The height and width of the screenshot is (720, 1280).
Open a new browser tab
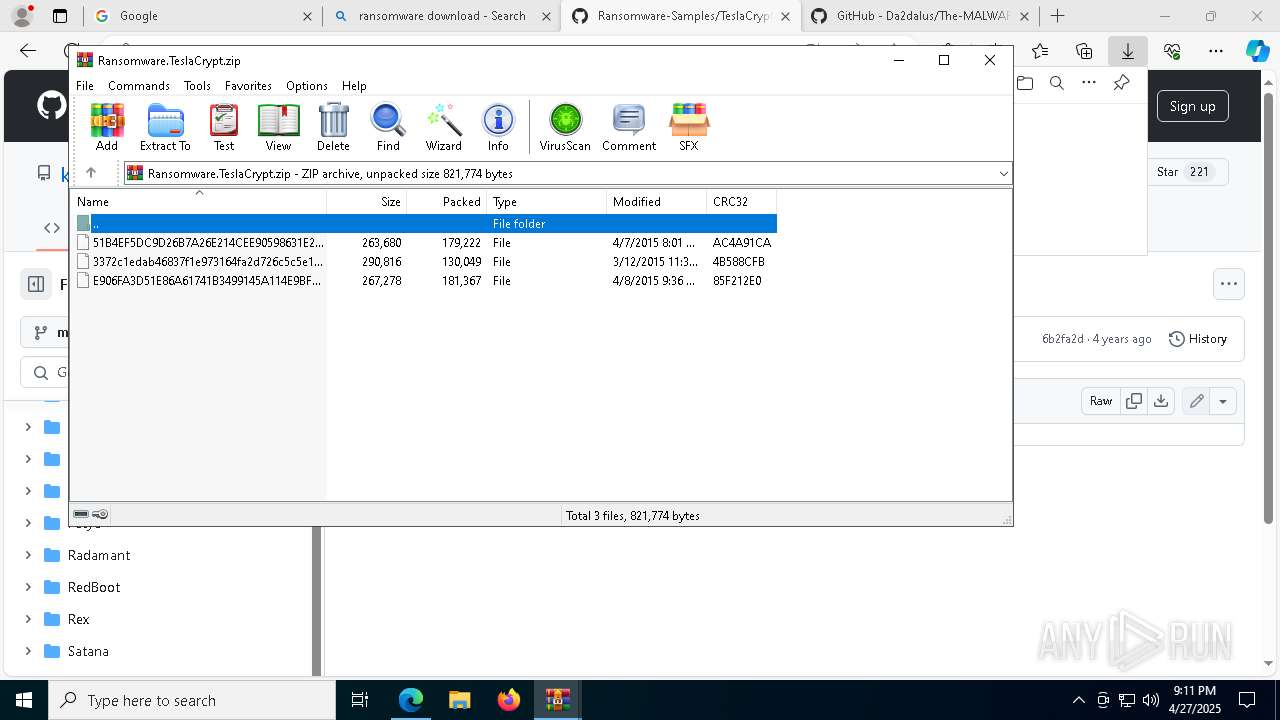coord(1057,16)
